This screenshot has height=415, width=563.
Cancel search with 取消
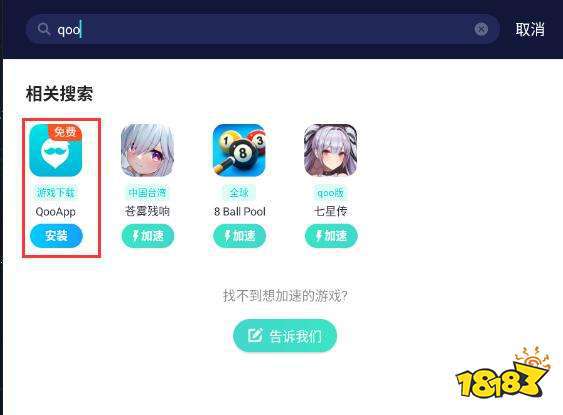coord(530,29)
